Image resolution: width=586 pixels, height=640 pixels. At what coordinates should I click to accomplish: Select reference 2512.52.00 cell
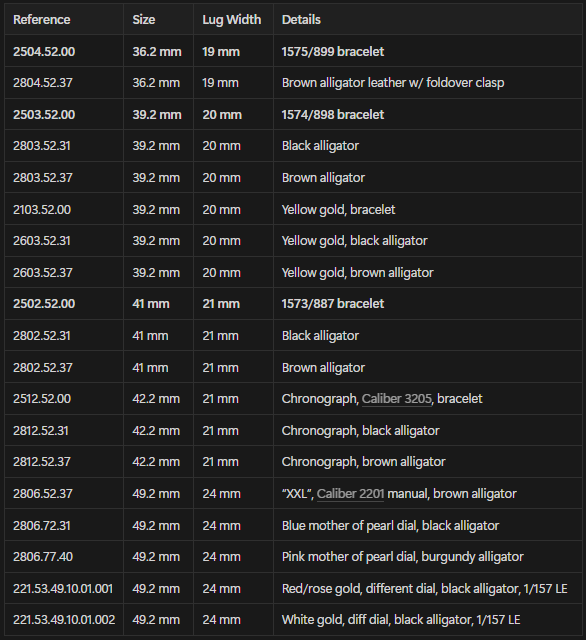[64, 399]
